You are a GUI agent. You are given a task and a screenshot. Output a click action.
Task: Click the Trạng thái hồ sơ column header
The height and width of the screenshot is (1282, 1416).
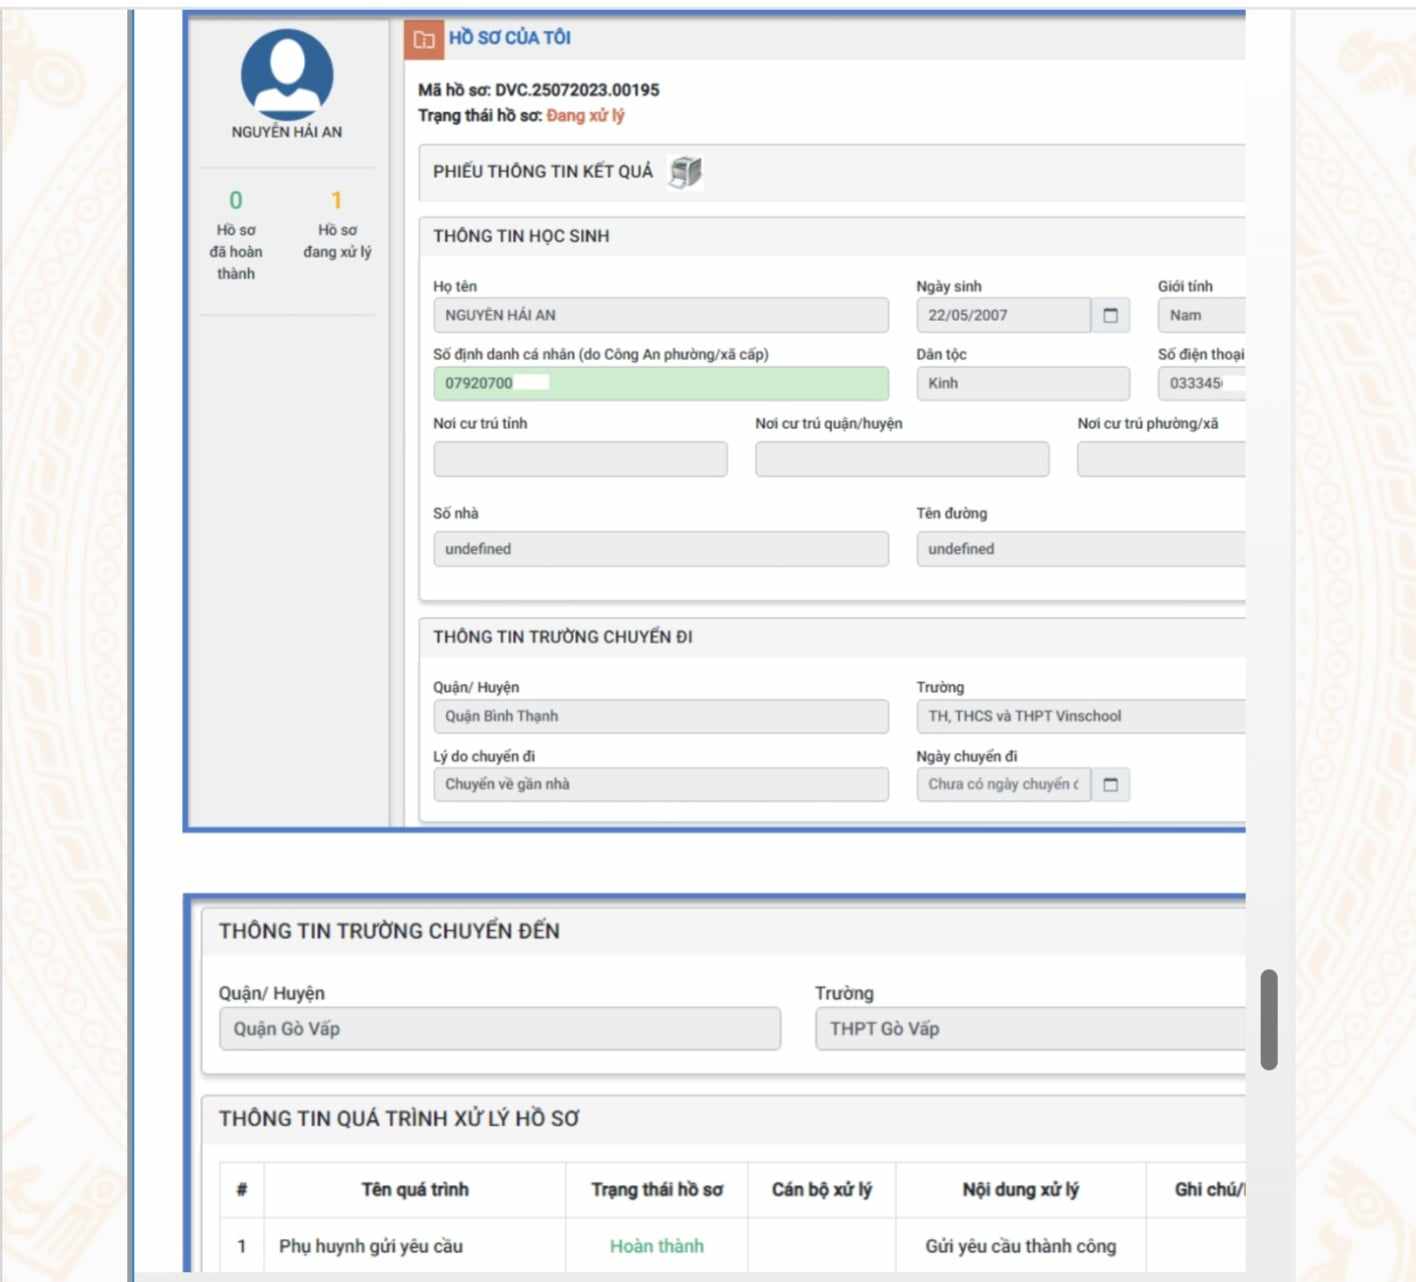(x=657, y=1190)
